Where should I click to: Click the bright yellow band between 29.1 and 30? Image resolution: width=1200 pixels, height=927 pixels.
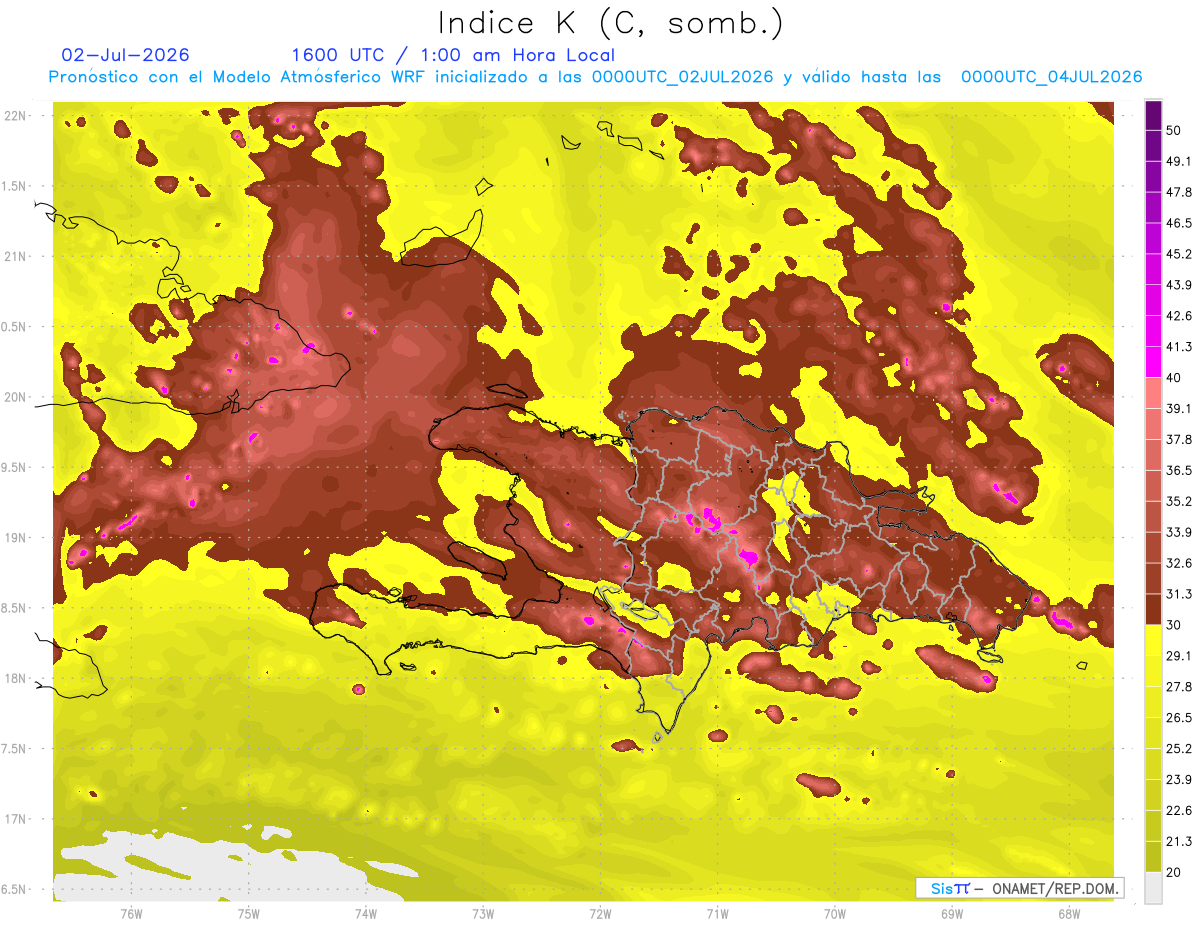pyautogui.click(x=1153, y=640)
